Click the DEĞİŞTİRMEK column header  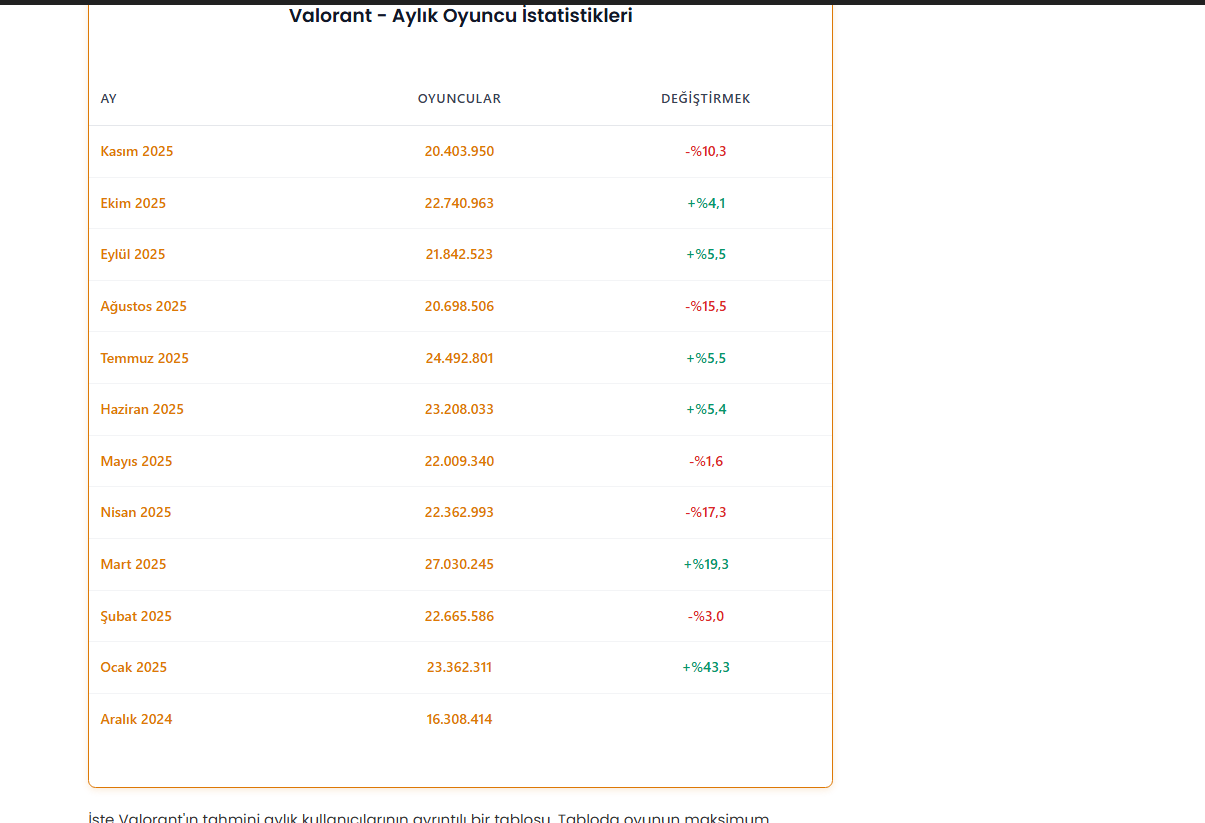click(706, 99)
